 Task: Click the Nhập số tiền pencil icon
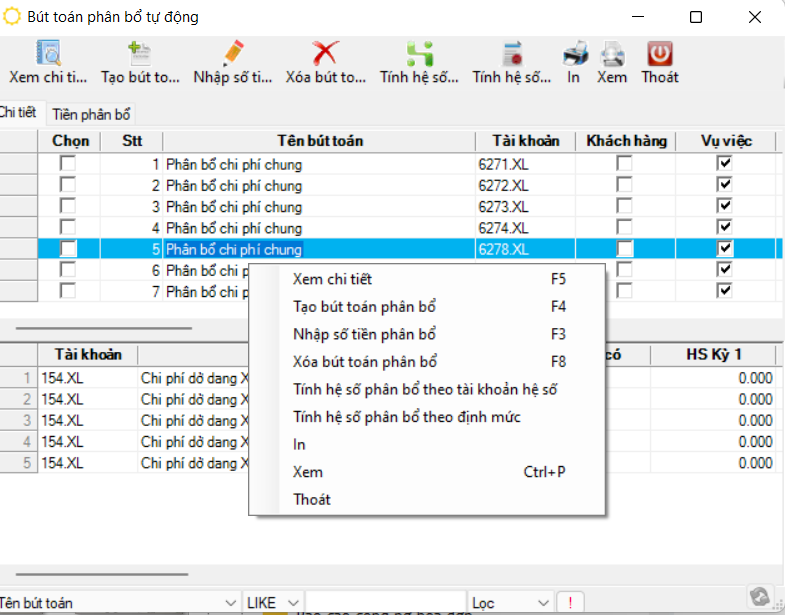tap(232, 54)
